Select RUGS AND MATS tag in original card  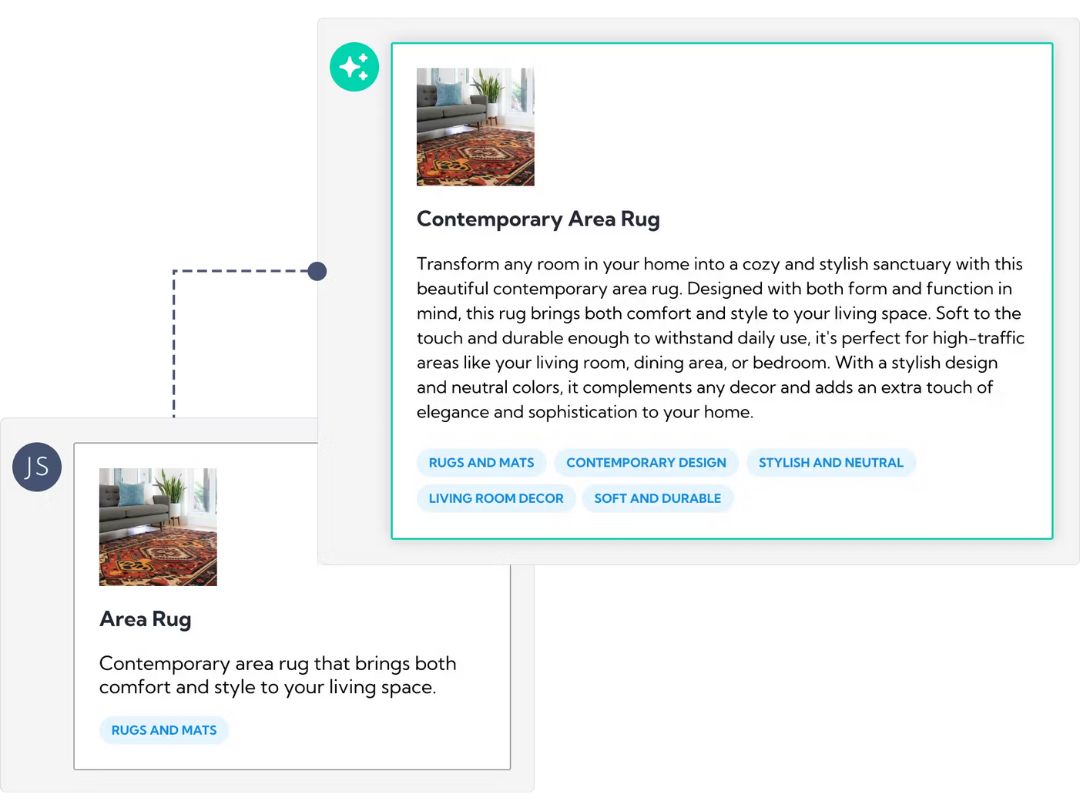coord(164,730)
